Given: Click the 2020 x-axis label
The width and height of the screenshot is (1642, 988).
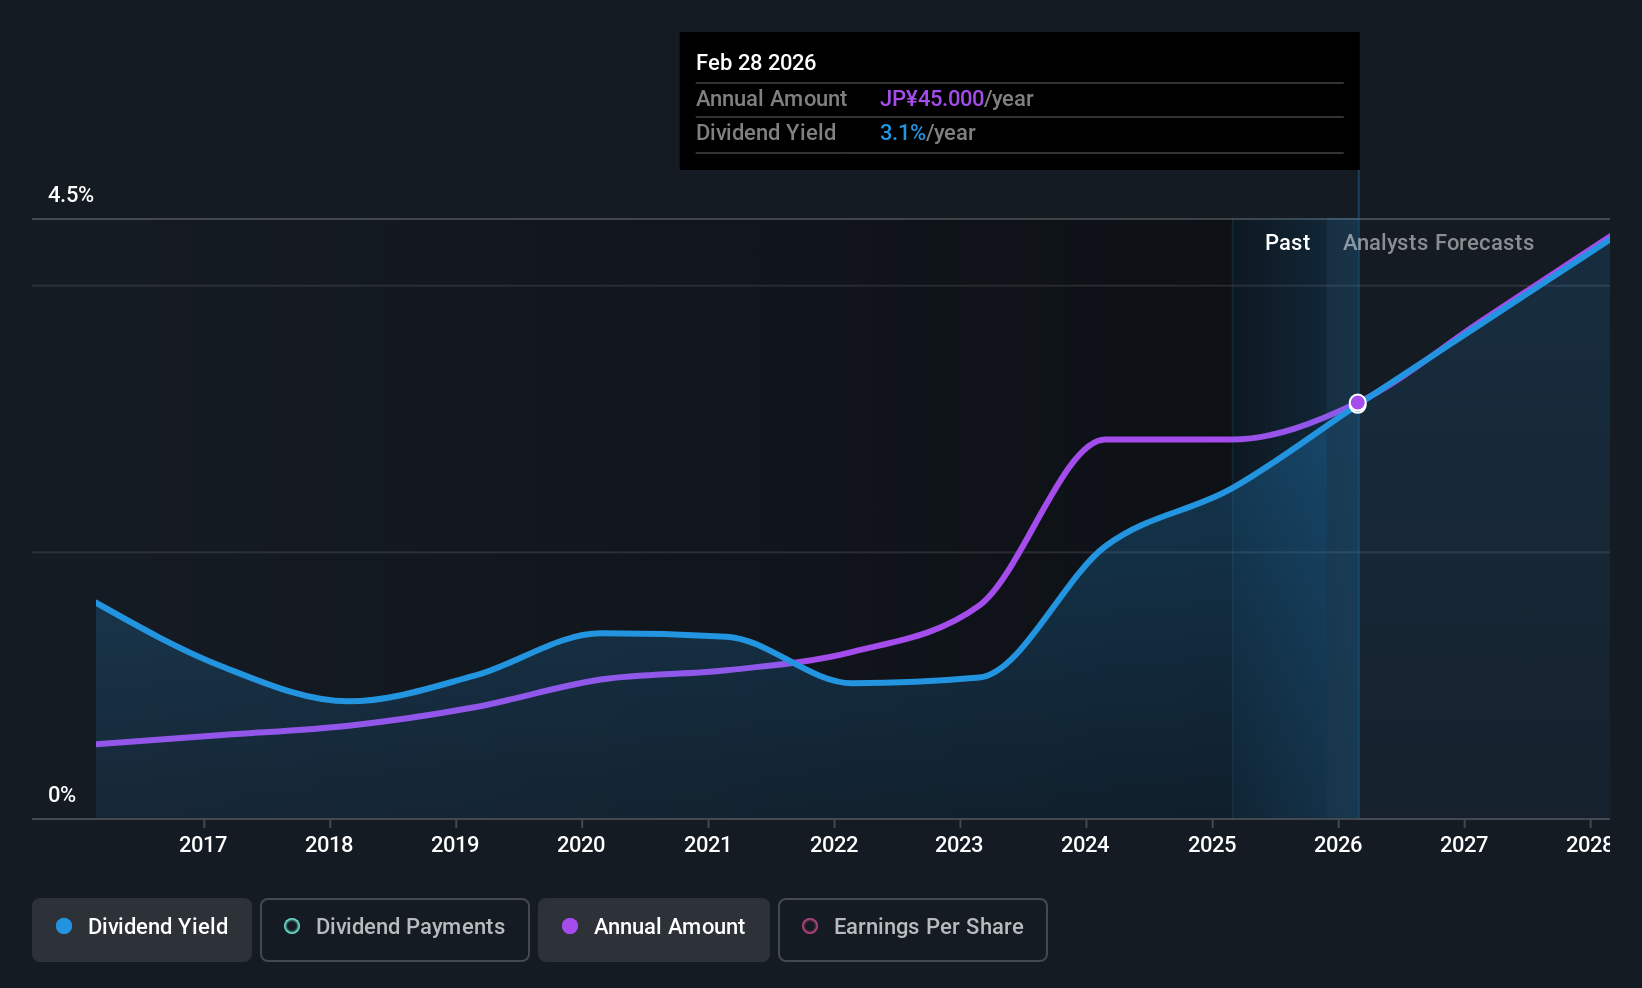Looking at the screenshot, I should (581, 845).
